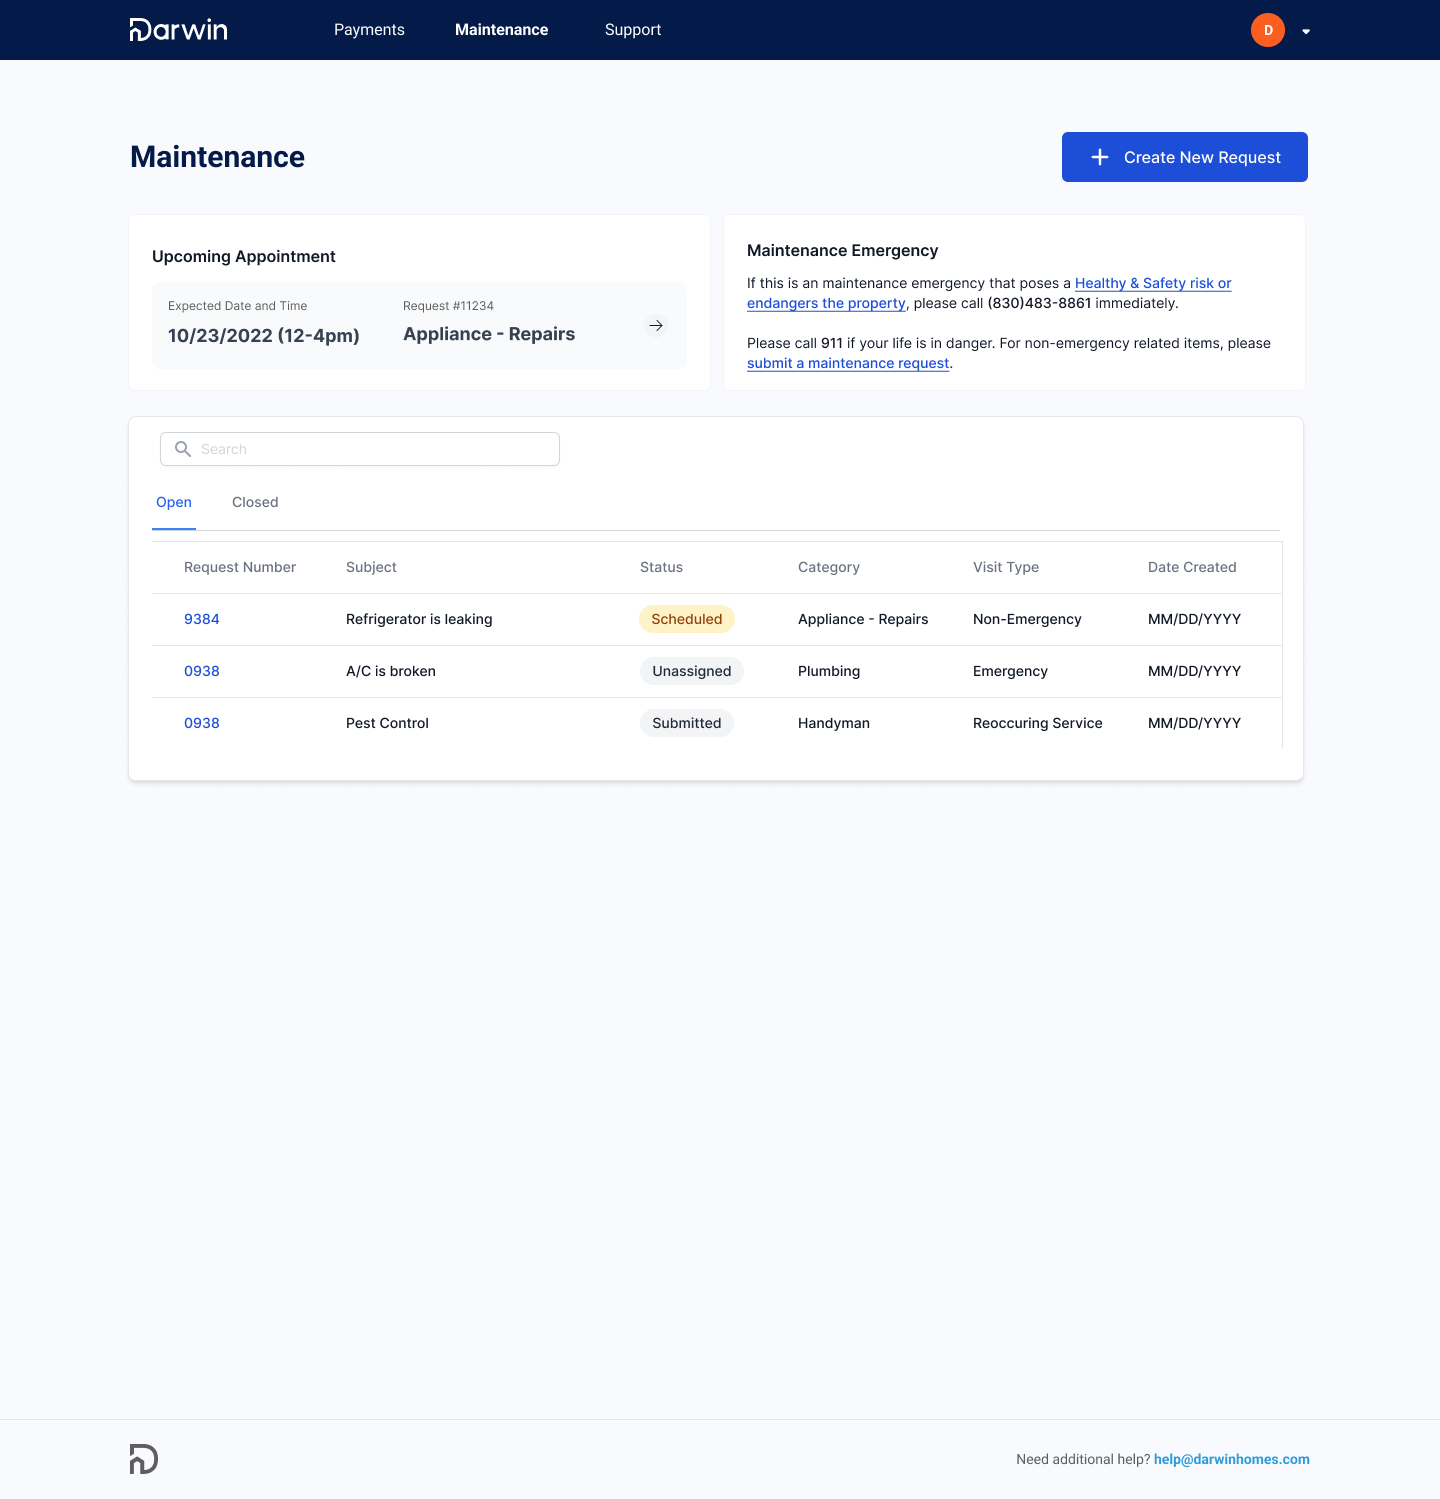Open the Support menu item
Screen dimensions: 1440x1499
(x=633, y=30)
